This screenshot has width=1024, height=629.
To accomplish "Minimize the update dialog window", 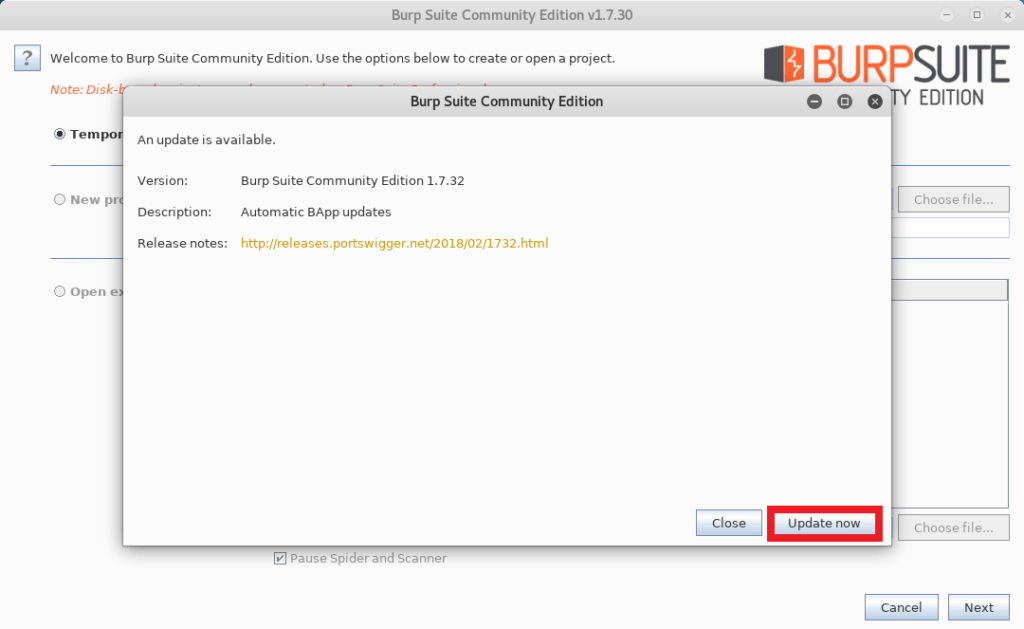I will click(x=814, y=101).
